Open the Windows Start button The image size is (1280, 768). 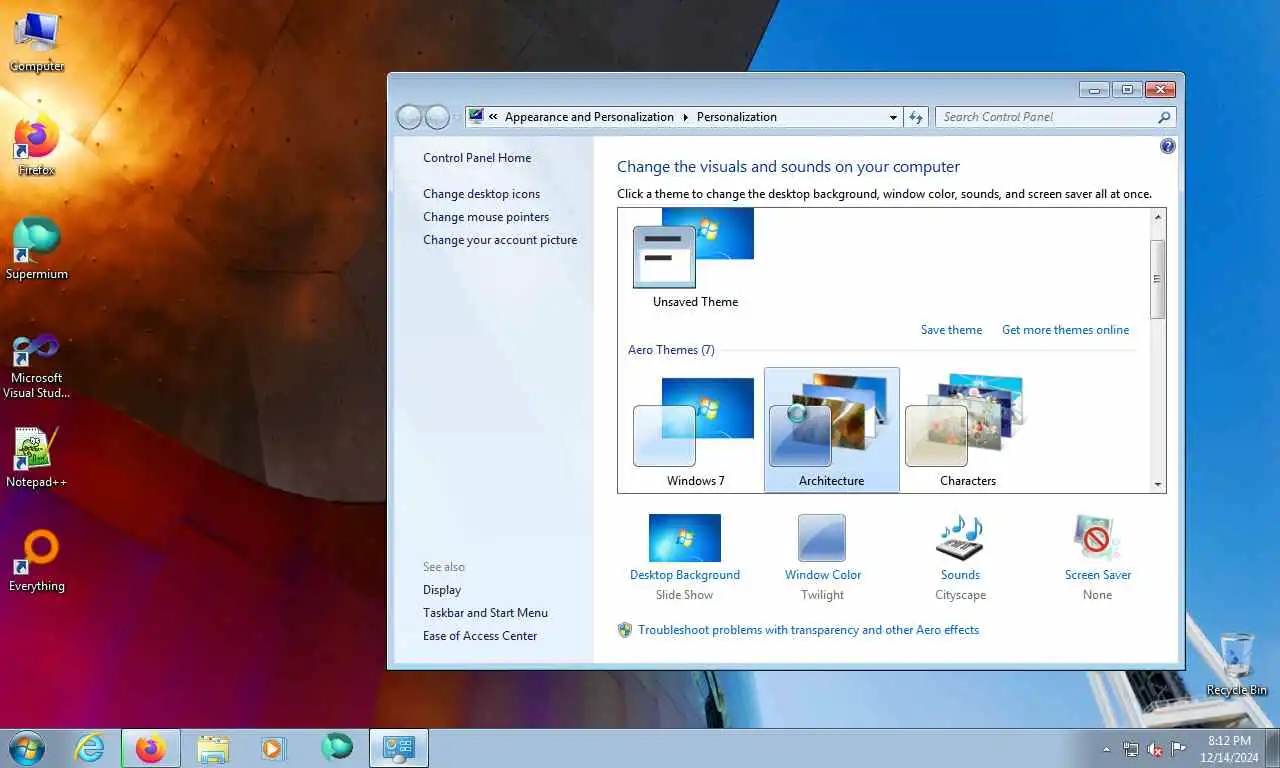click(26, 748)
